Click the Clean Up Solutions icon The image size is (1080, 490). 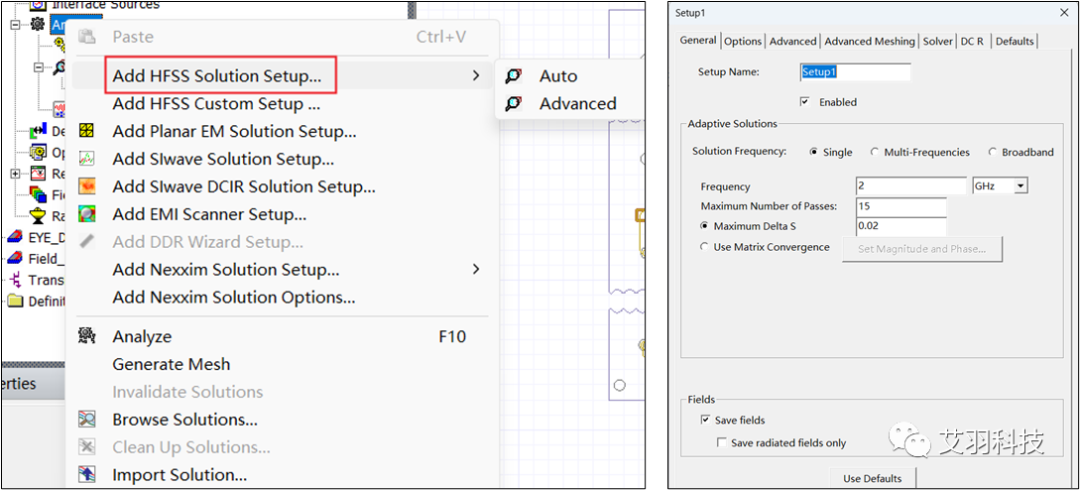[87, 447]
